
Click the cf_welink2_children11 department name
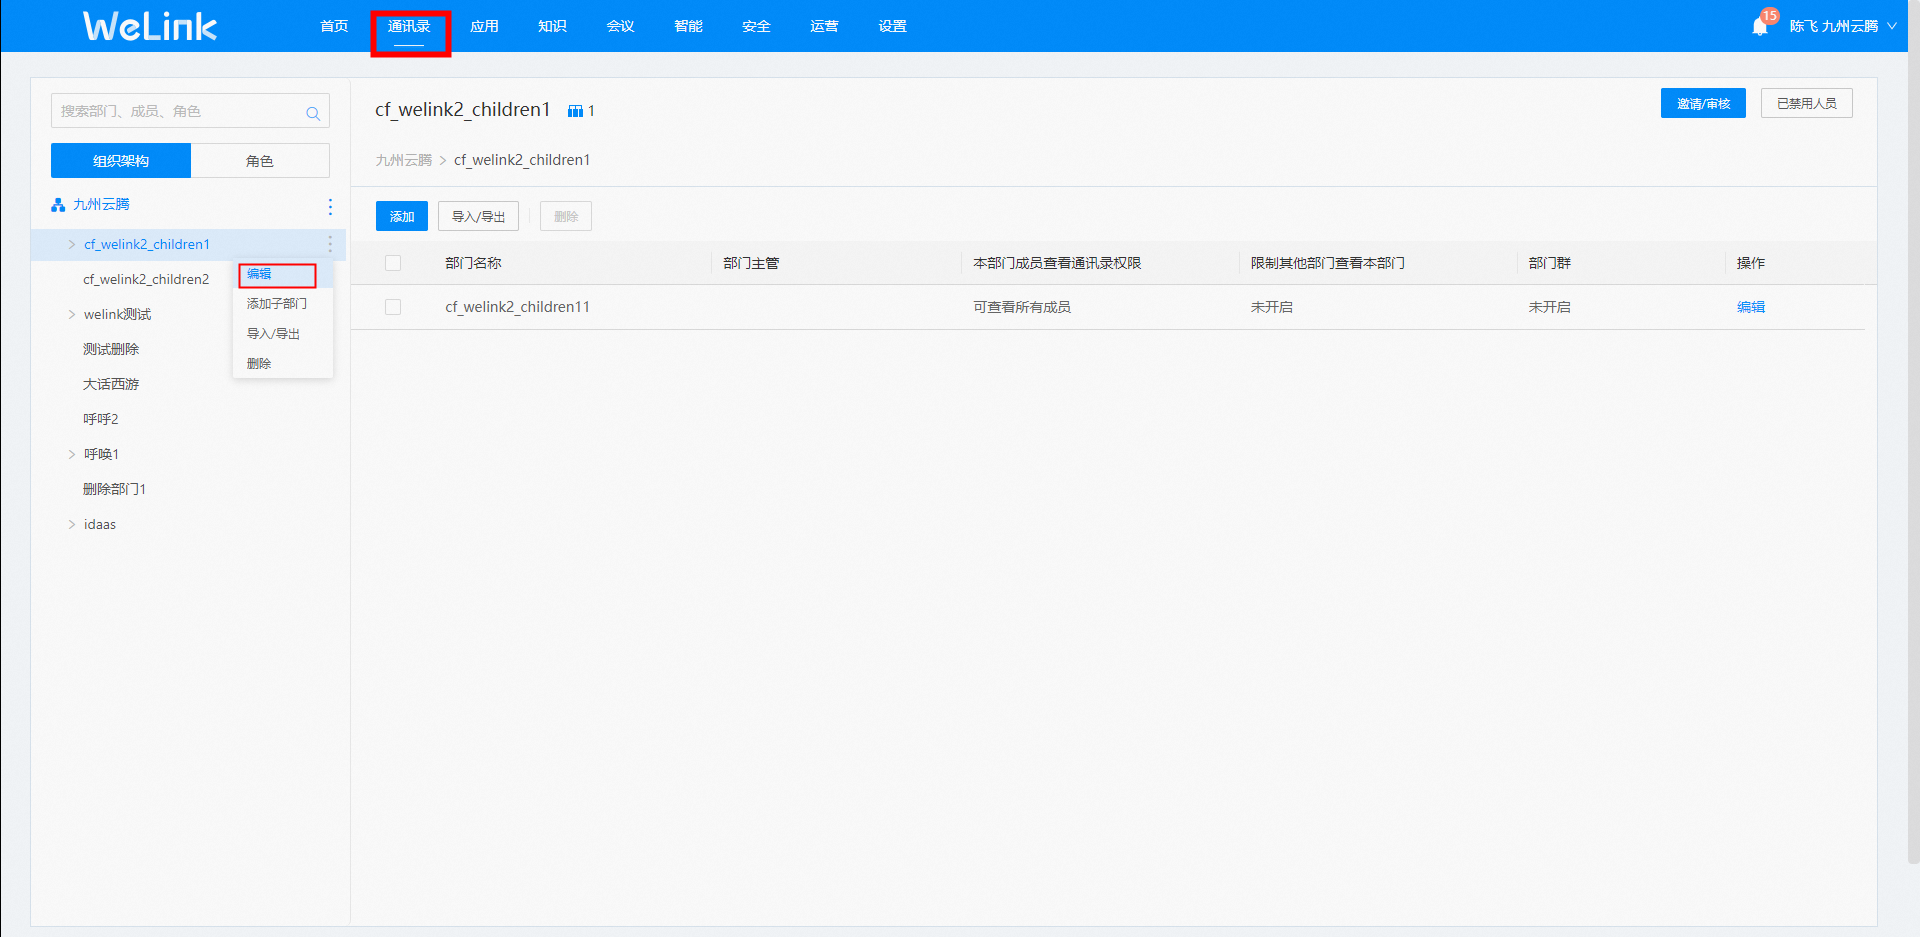tap(517, 307)
